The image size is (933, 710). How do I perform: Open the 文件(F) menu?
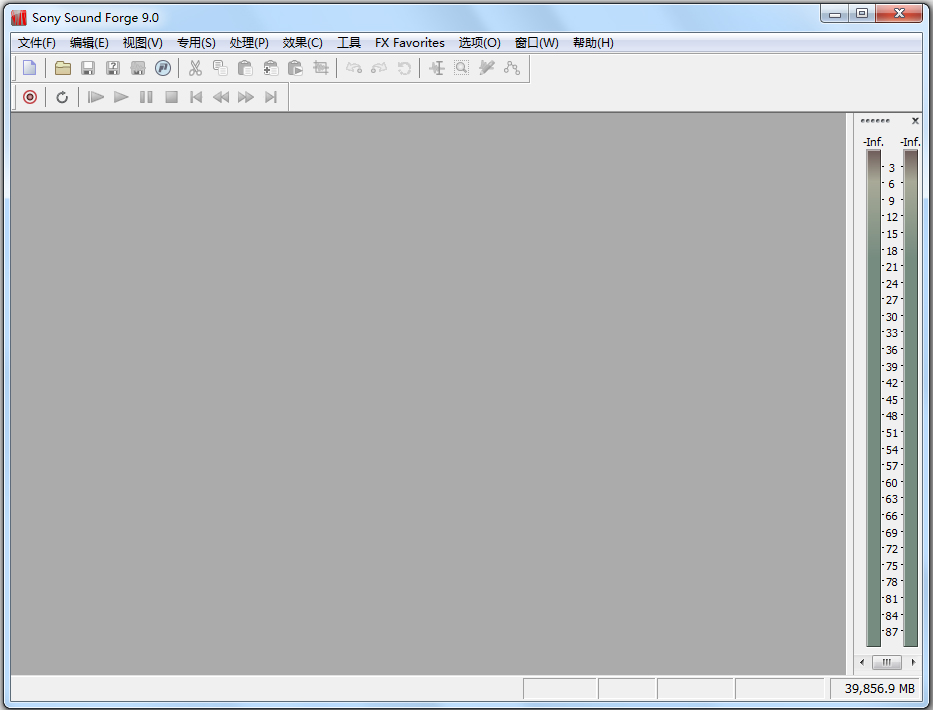coord(36,43)
